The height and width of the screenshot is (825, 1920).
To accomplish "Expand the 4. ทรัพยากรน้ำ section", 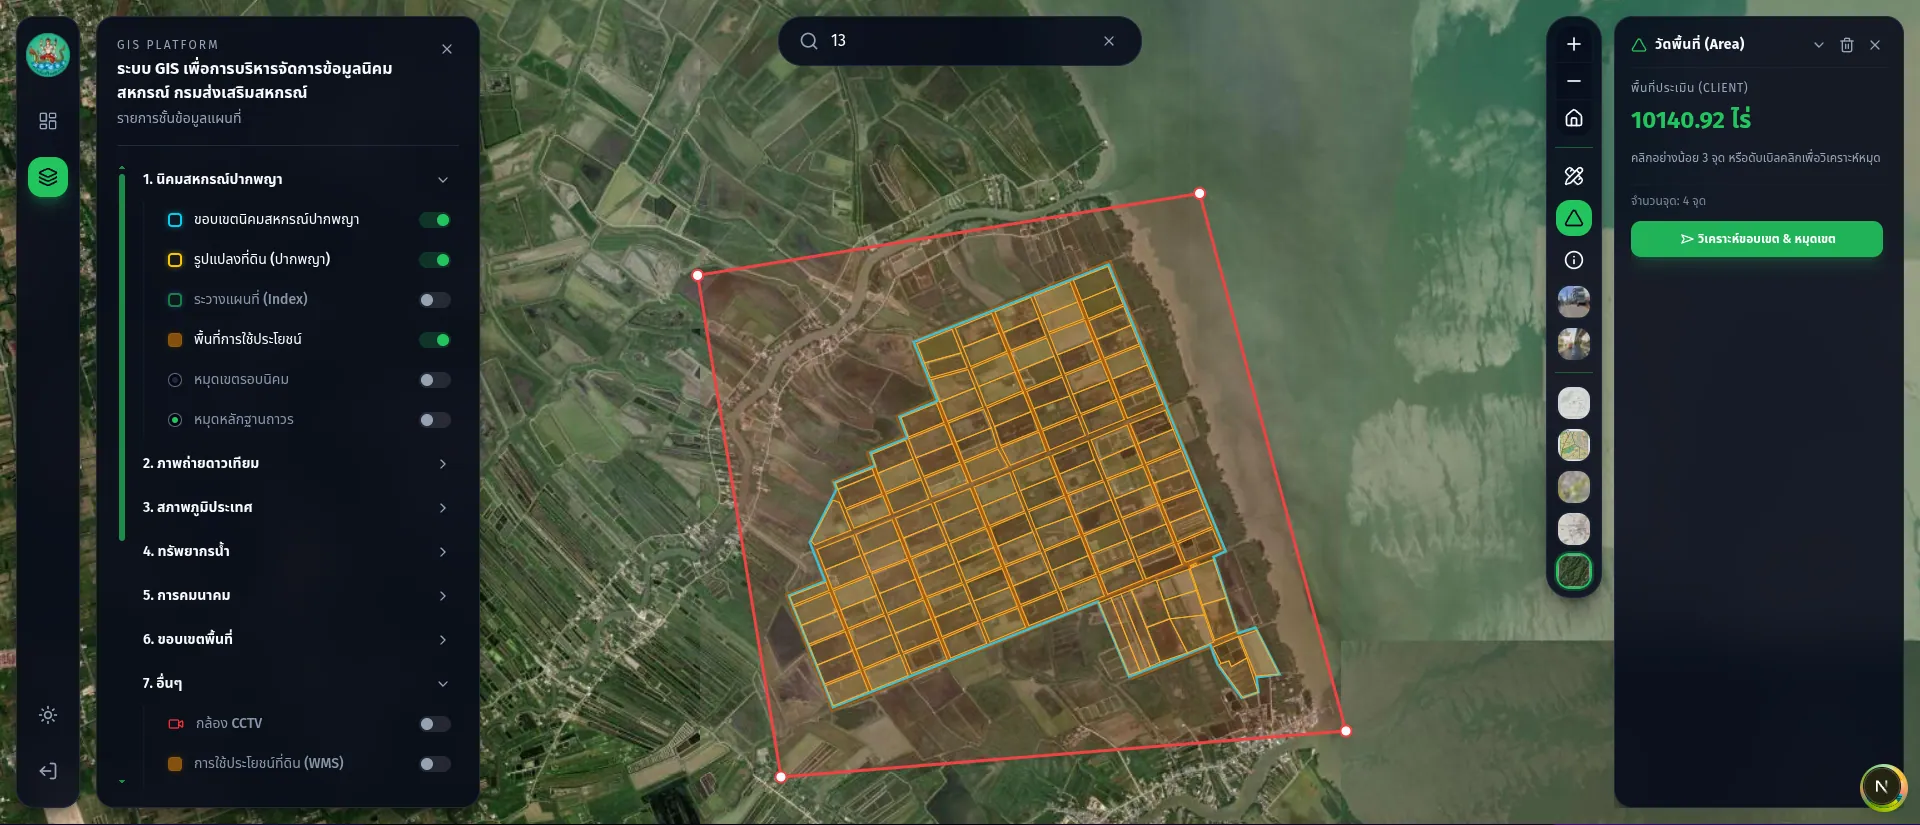I will coord(443,552).
